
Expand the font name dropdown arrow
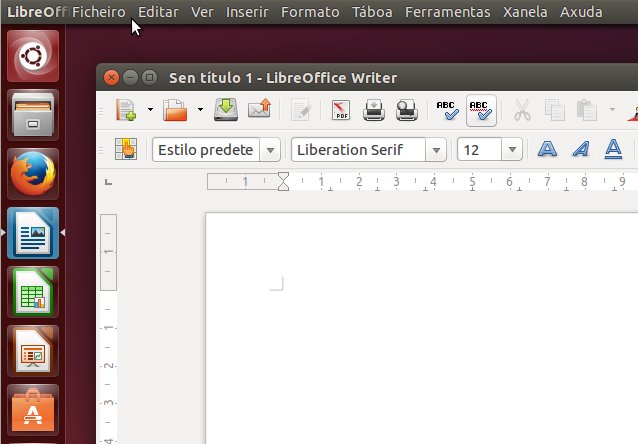pos(436,150)
